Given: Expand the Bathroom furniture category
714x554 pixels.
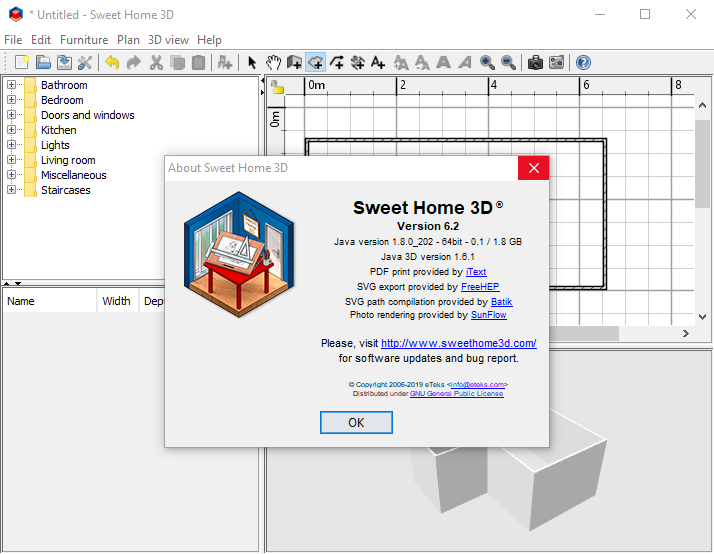Looking at the screenshot, I should coord(11,85).
